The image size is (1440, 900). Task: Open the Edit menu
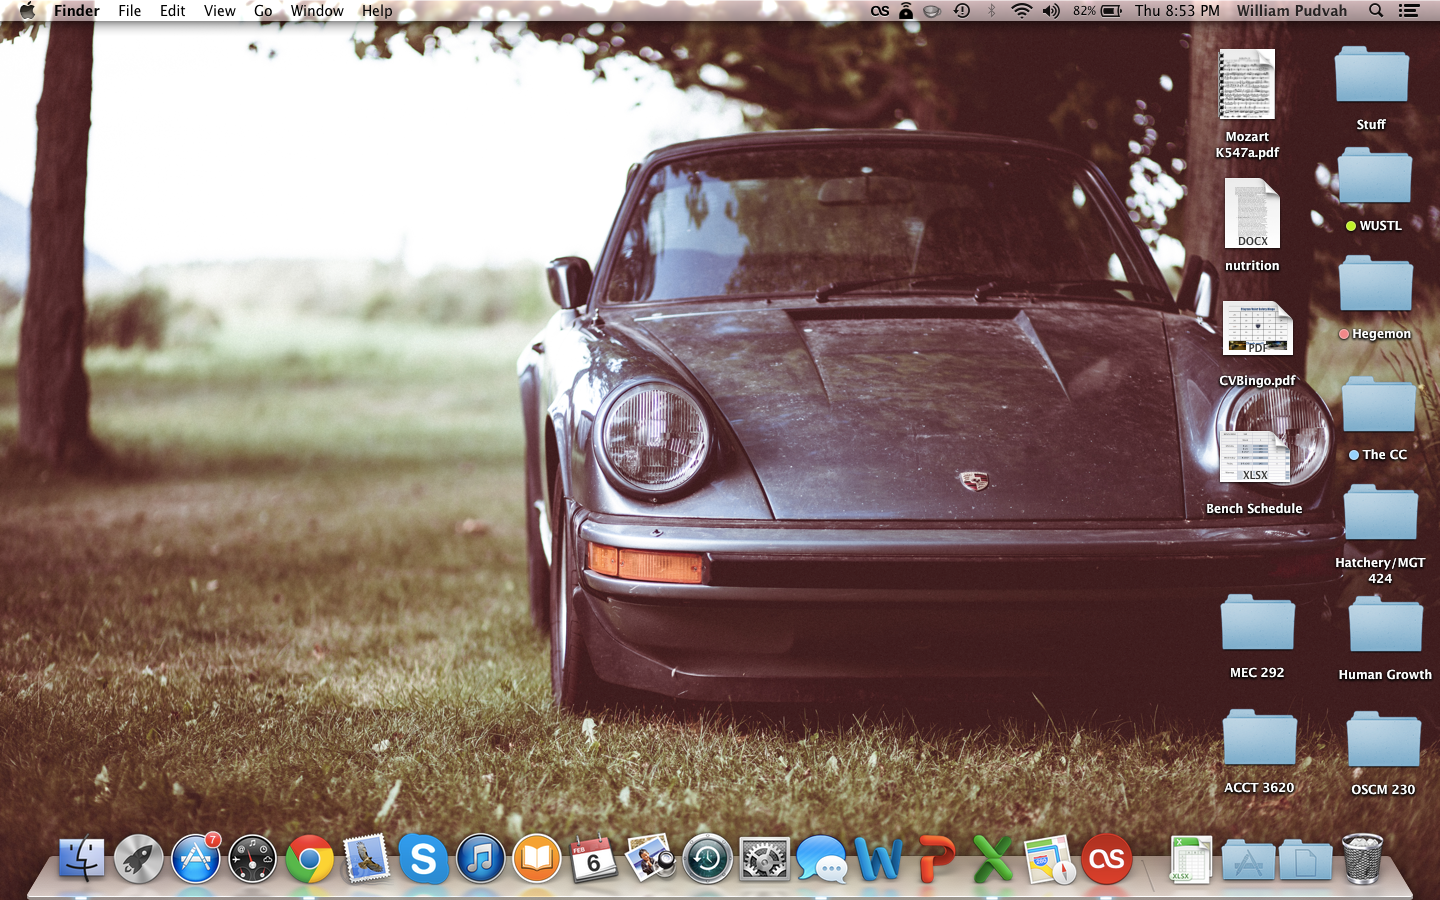click(x=173, y=11)
